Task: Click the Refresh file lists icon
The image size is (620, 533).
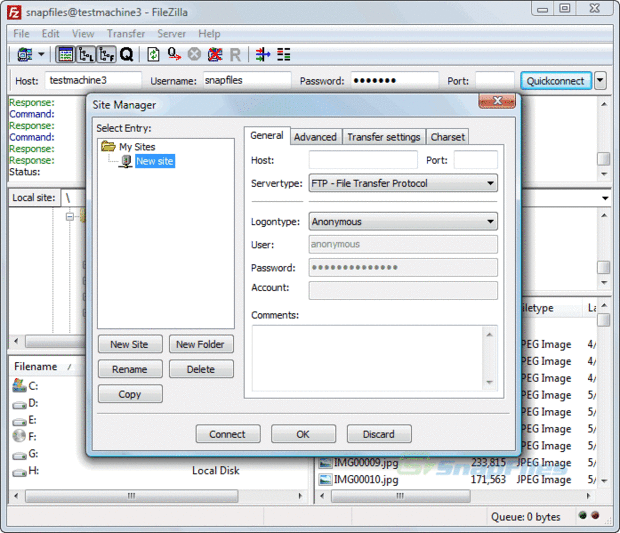Action: coord(153,55)
